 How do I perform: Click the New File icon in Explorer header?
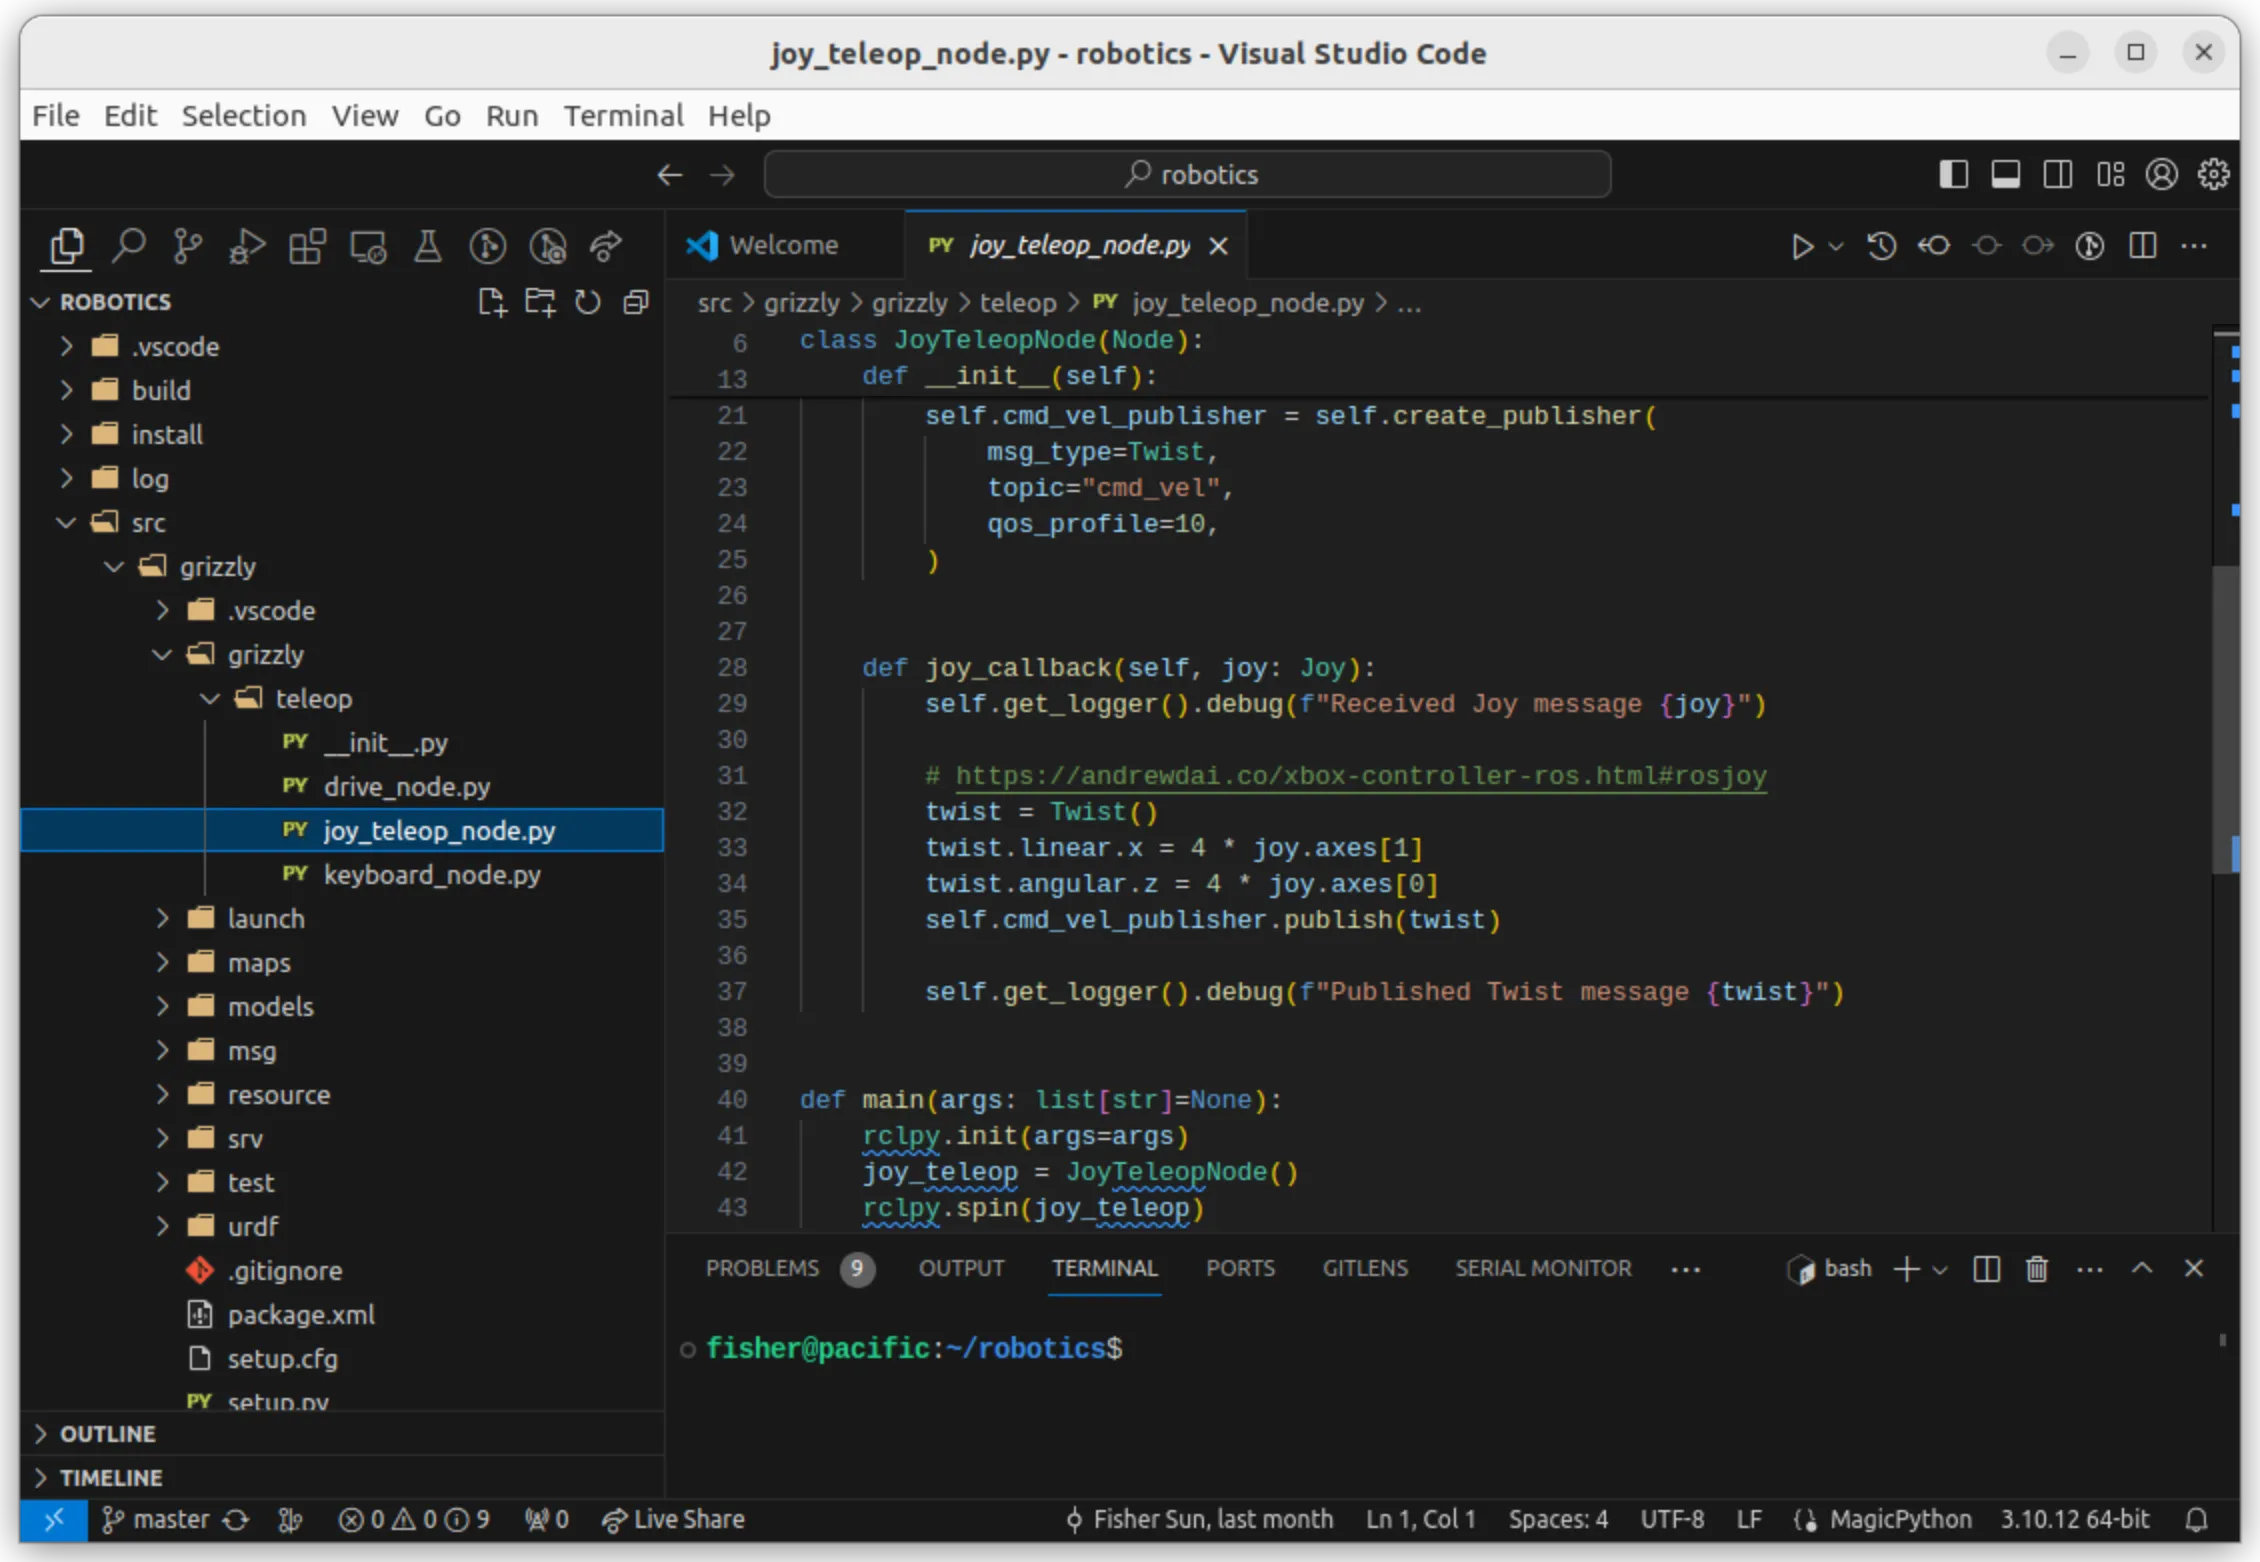492,302
